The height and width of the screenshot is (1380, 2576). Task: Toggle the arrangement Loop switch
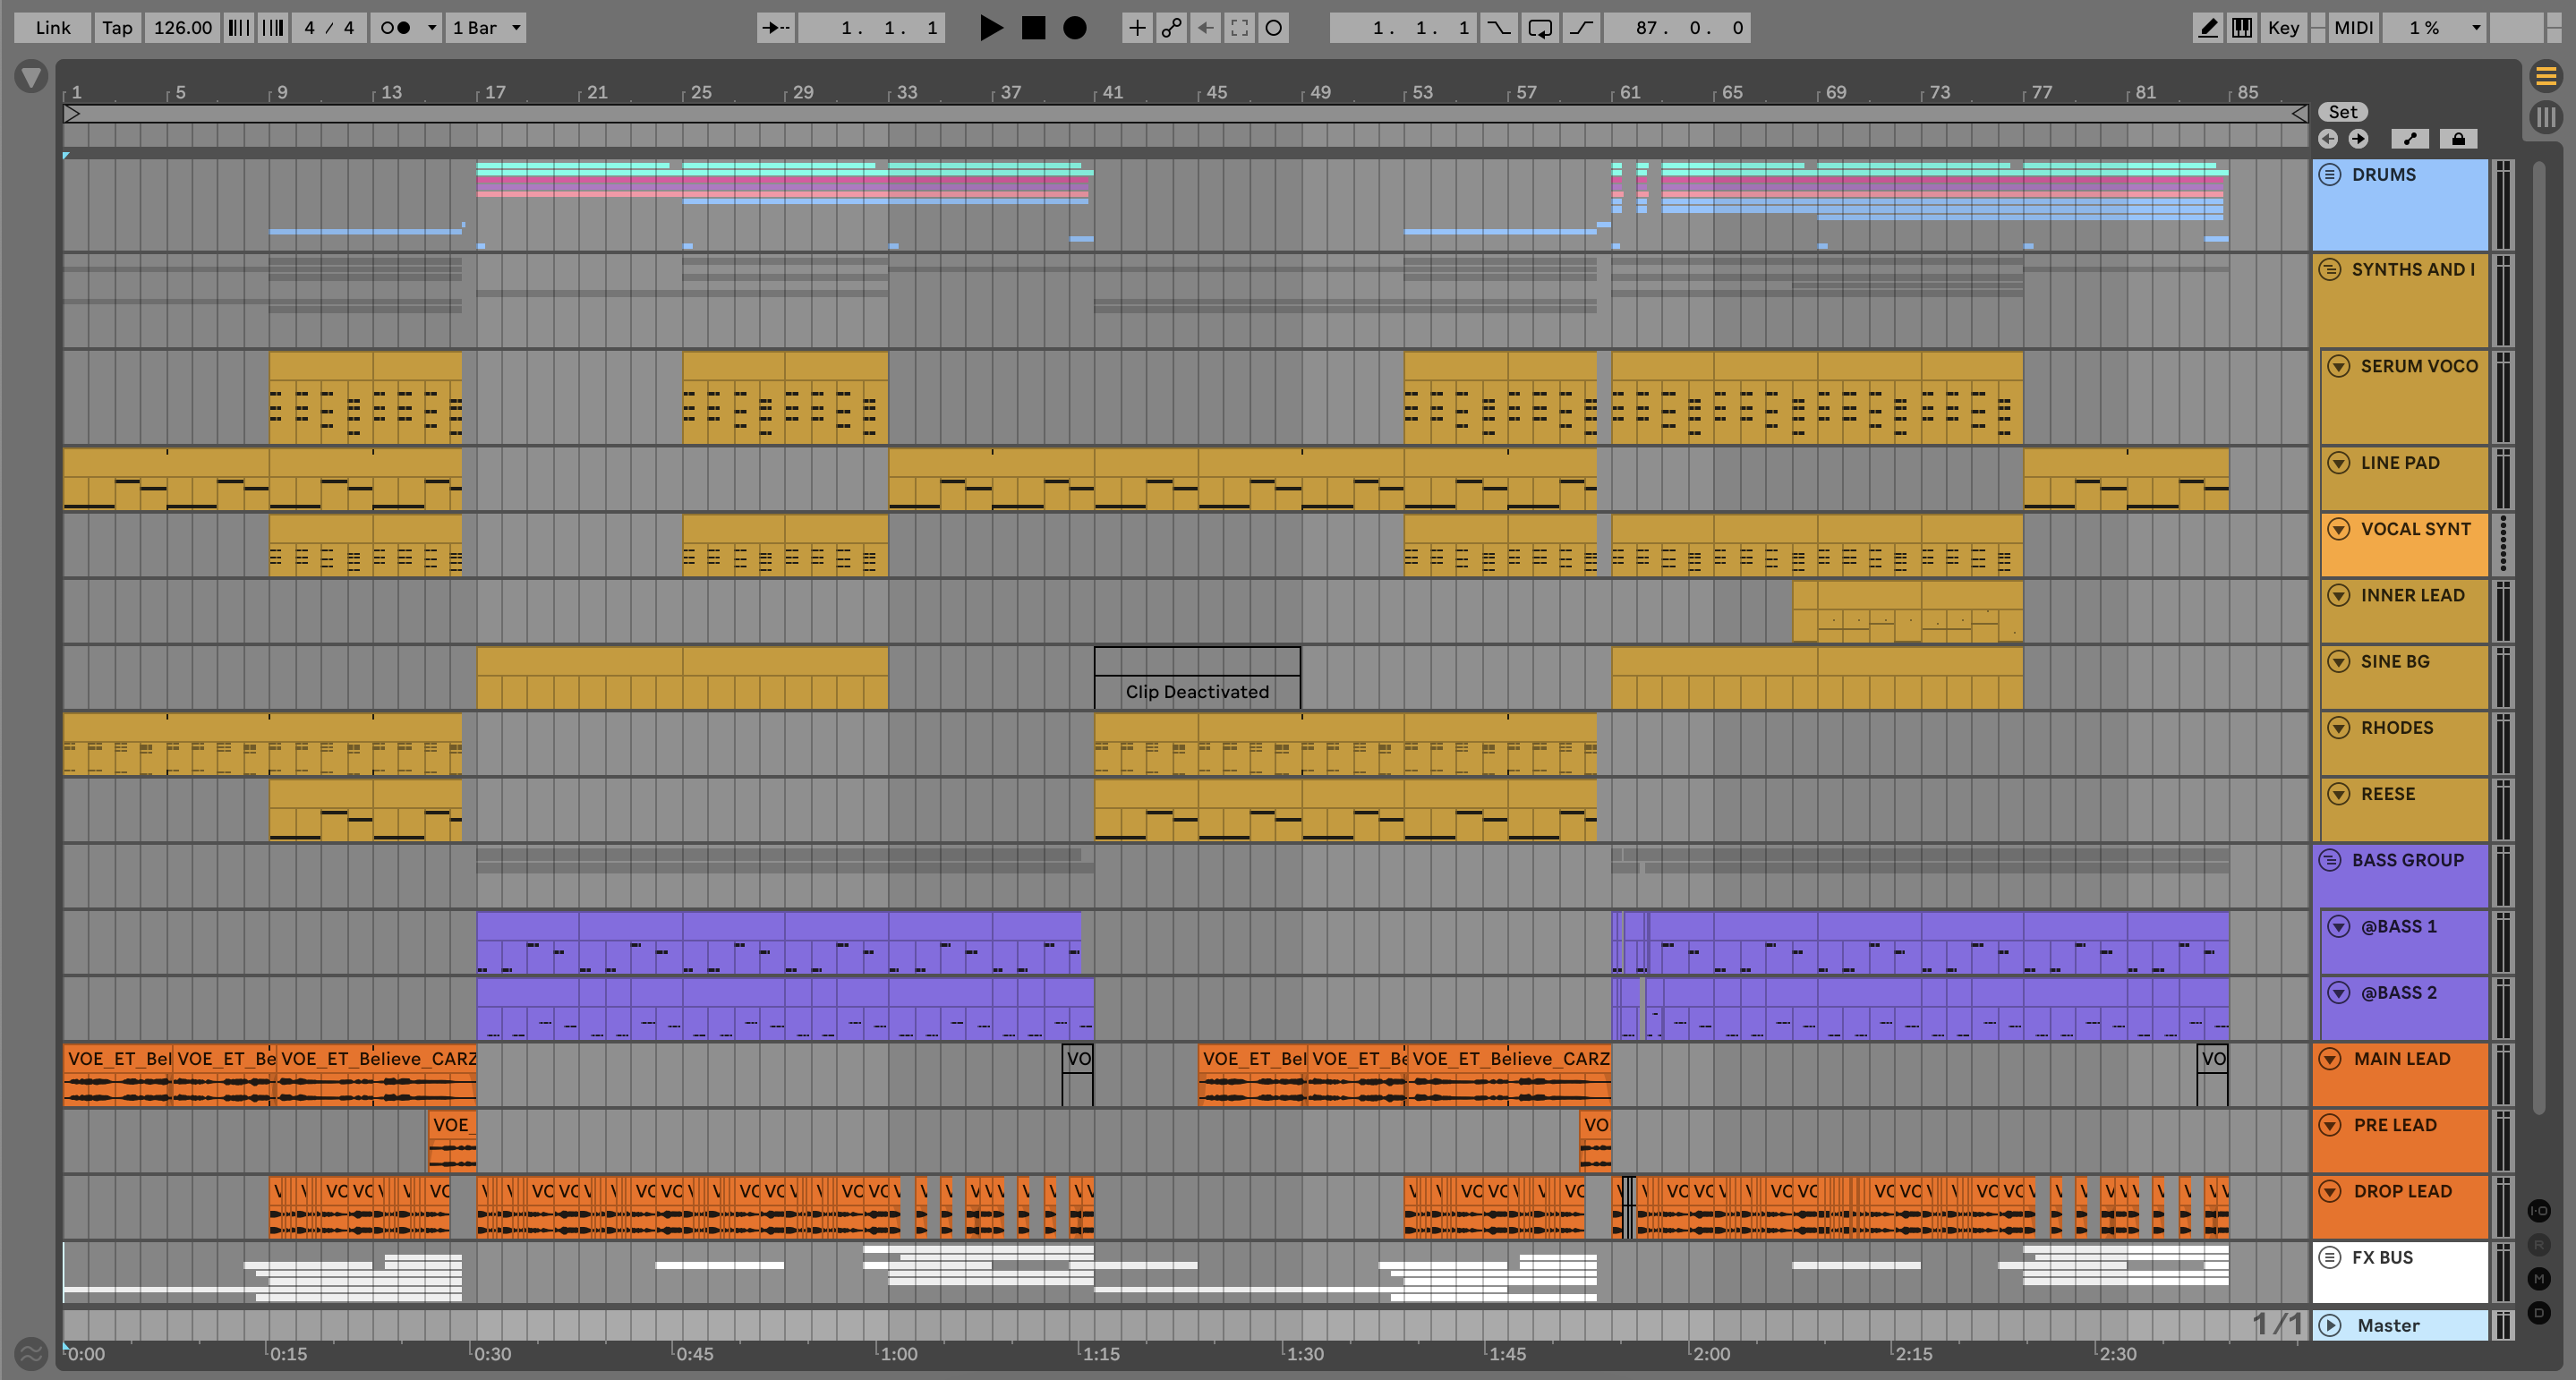[1540, 28]
